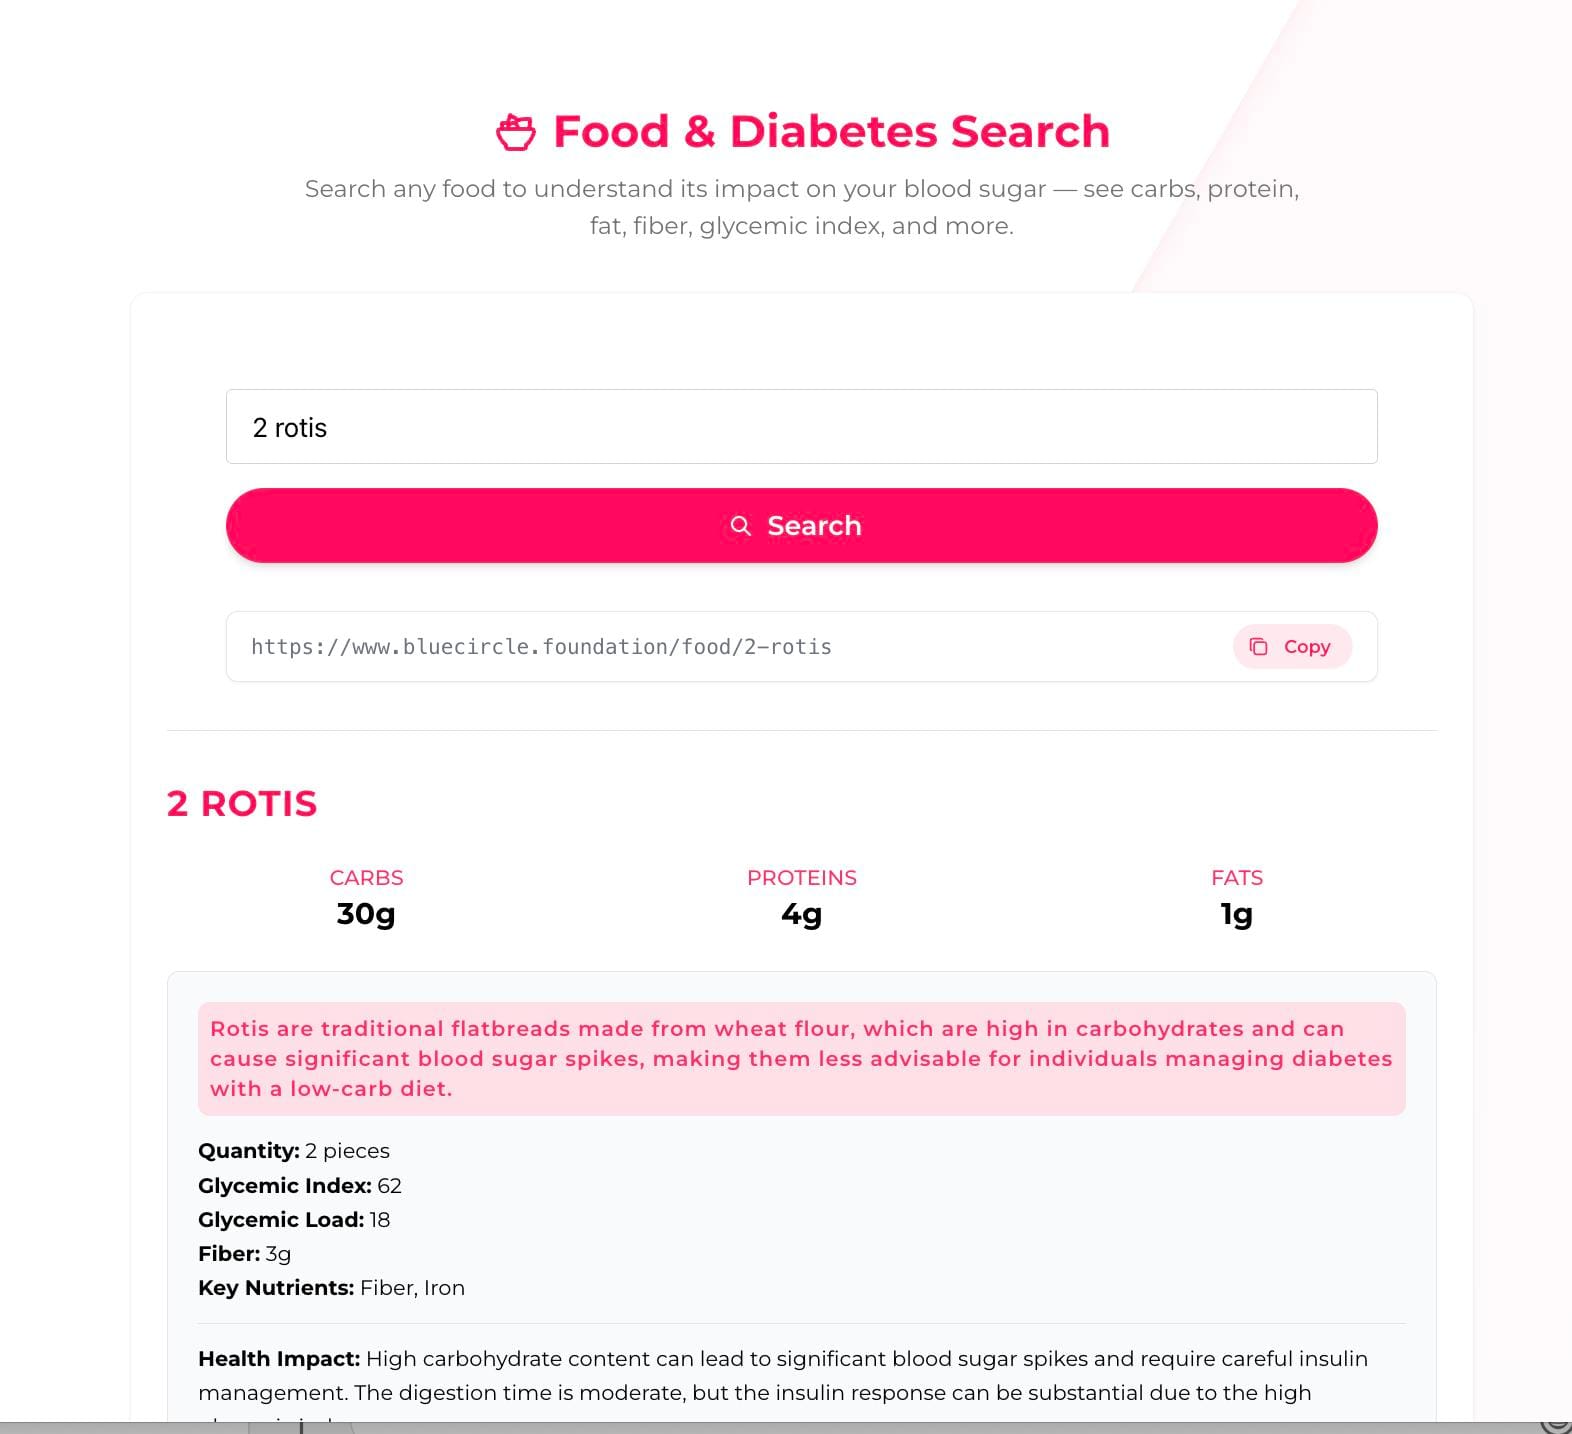Viewport: 1572px width, 1434px height.
Task: Click the pink highlighted rotis summary box
Action: pos(801,1059)
